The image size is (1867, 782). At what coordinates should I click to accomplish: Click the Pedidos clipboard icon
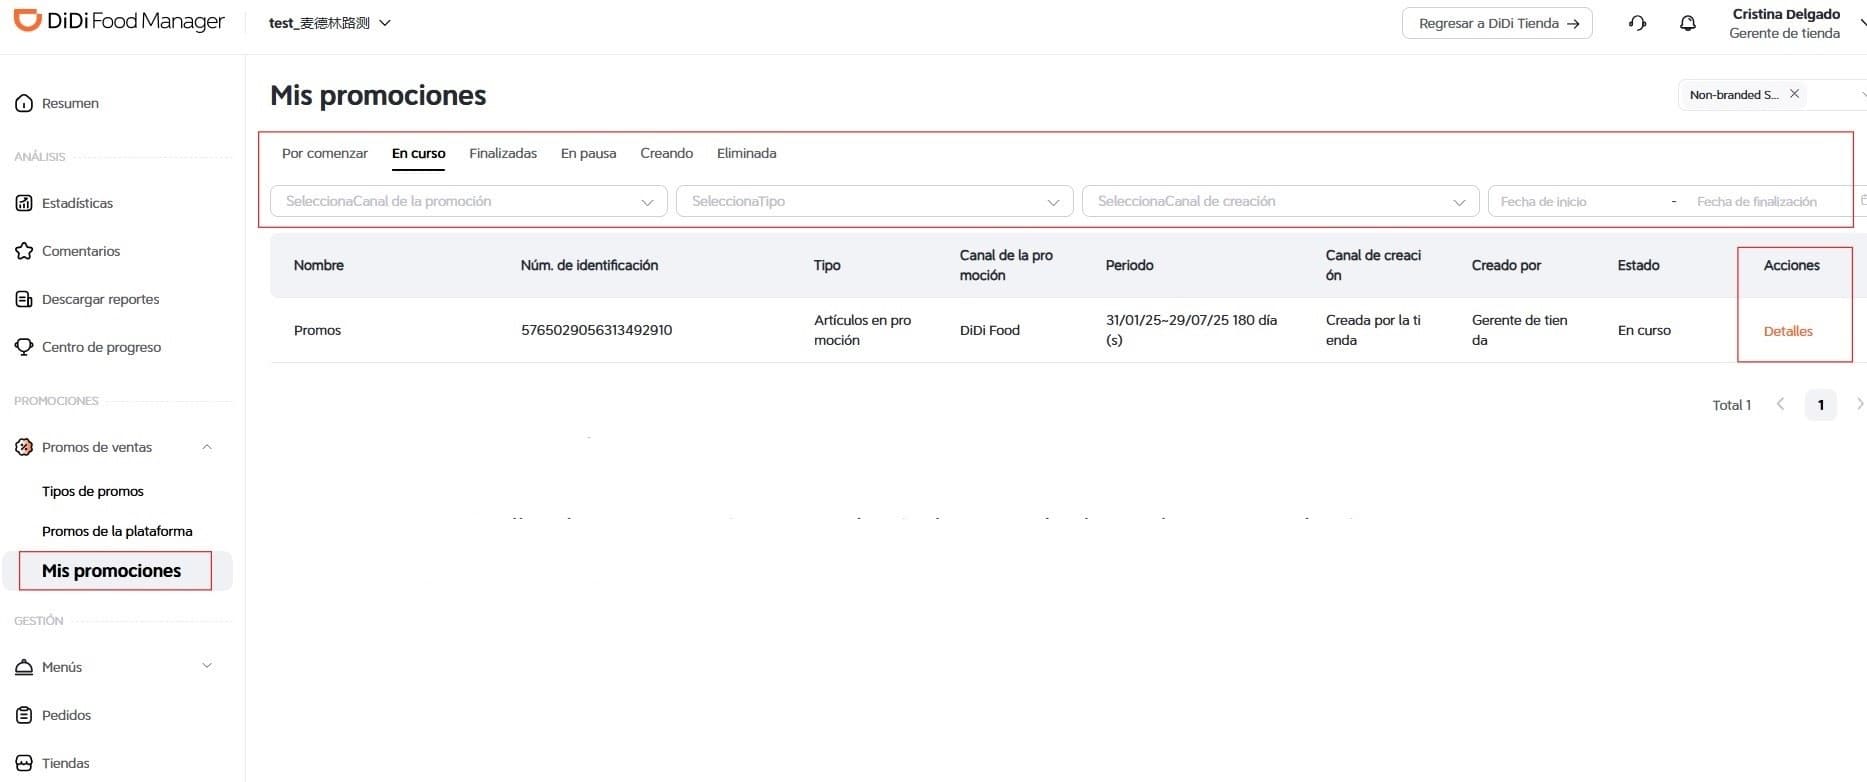24,715
